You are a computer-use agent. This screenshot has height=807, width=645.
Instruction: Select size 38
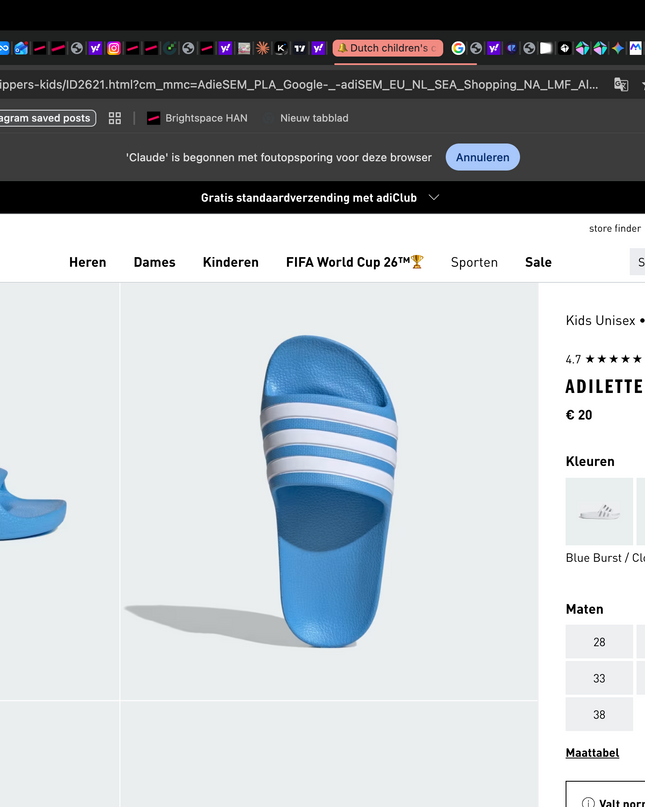pos(599,714)
